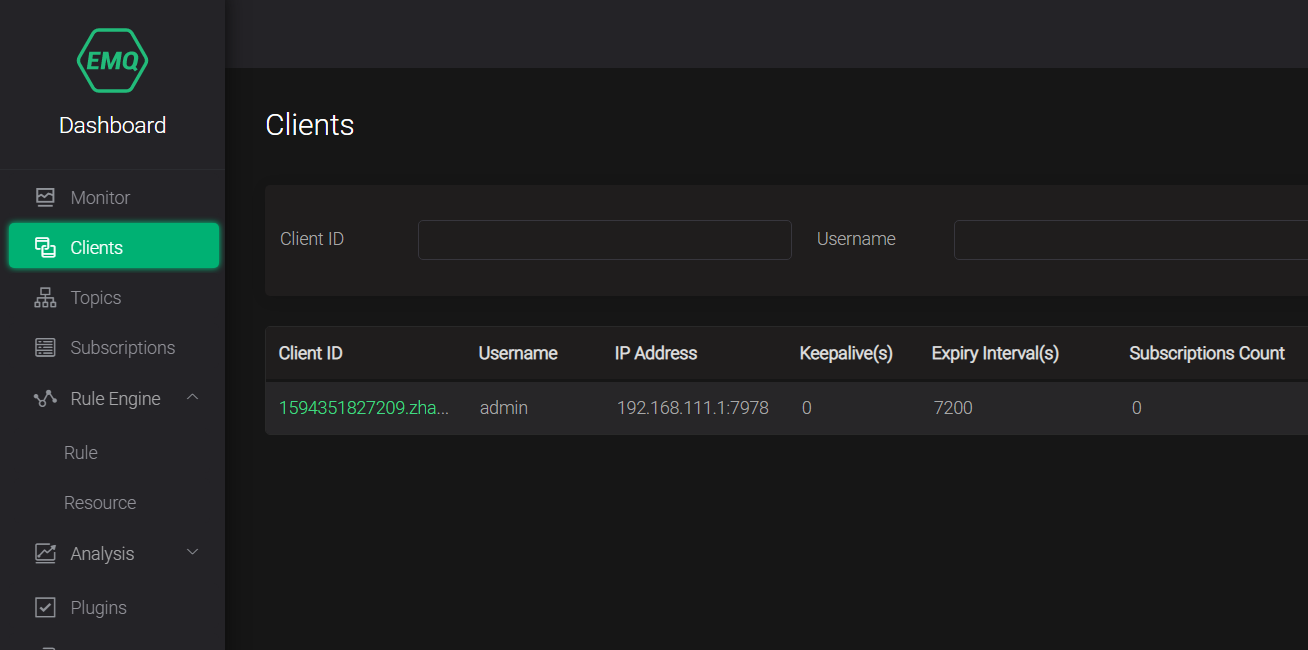Switch to the Topics page
The height and width of the screenshot is (650, 1308).
pyautogui.click(x=95, y=297)
